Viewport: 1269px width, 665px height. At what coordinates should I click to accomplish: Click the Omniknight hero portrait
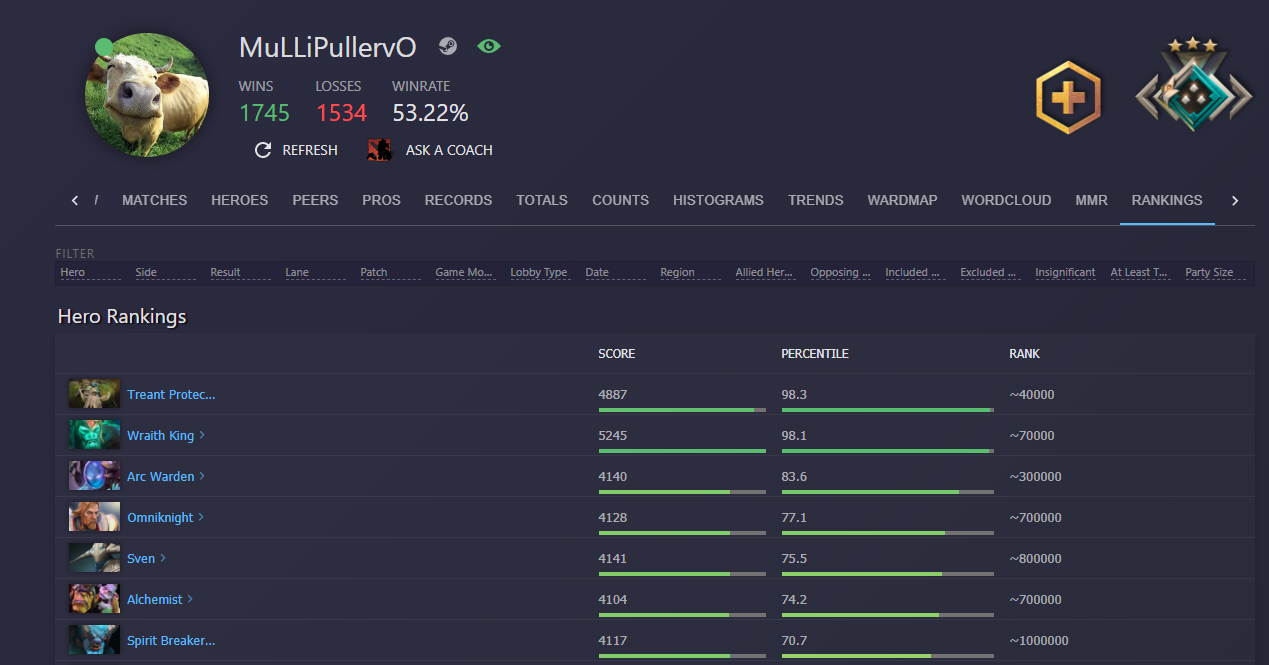tap(94, 517)
